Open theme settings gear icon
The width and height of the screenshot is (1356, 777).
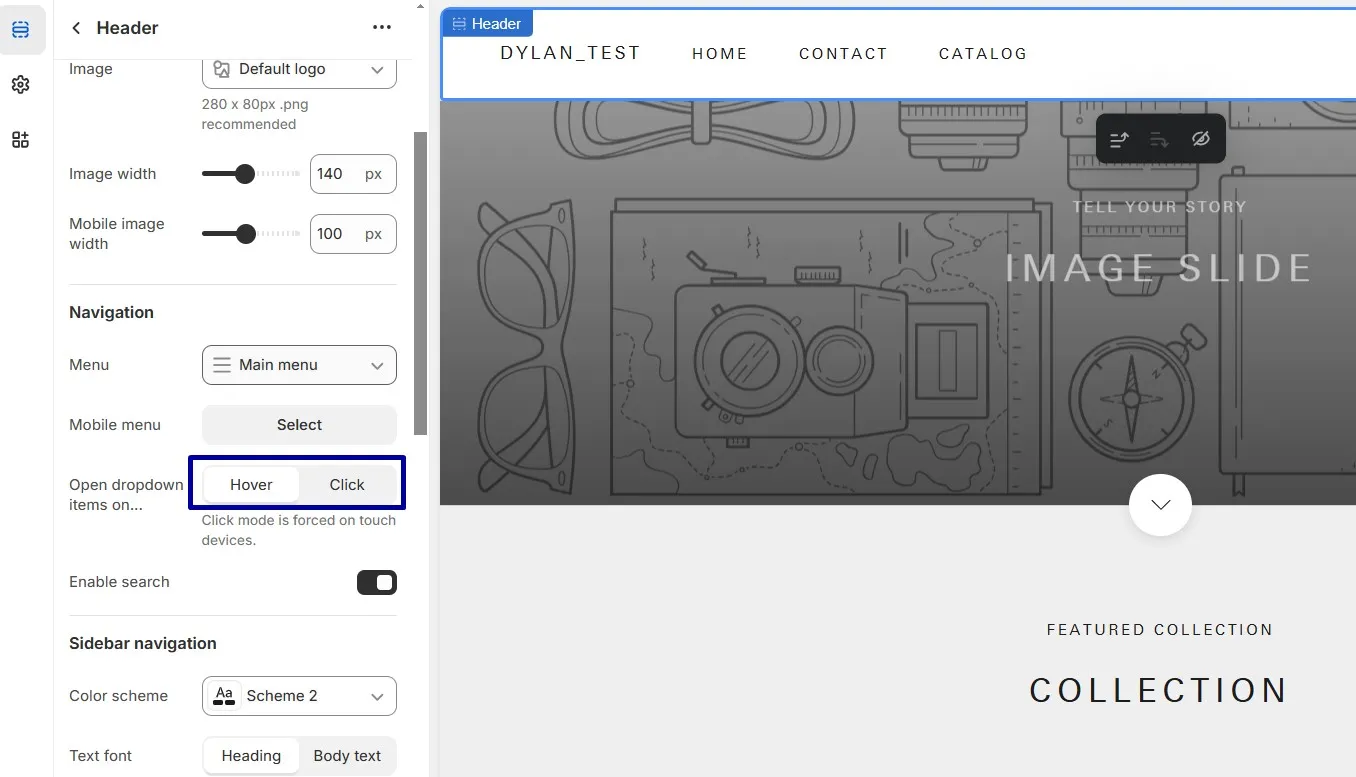pyautogui.click(x=21, y=85)
